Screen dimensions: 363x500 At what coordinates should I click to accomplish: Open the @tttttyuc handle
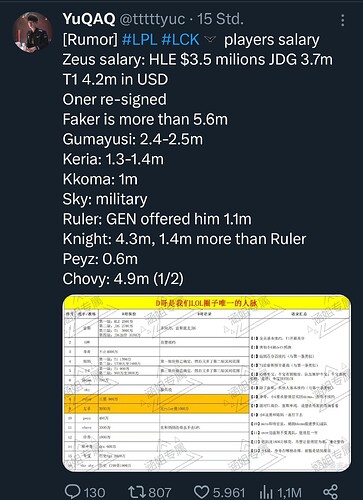click(152, 19)
